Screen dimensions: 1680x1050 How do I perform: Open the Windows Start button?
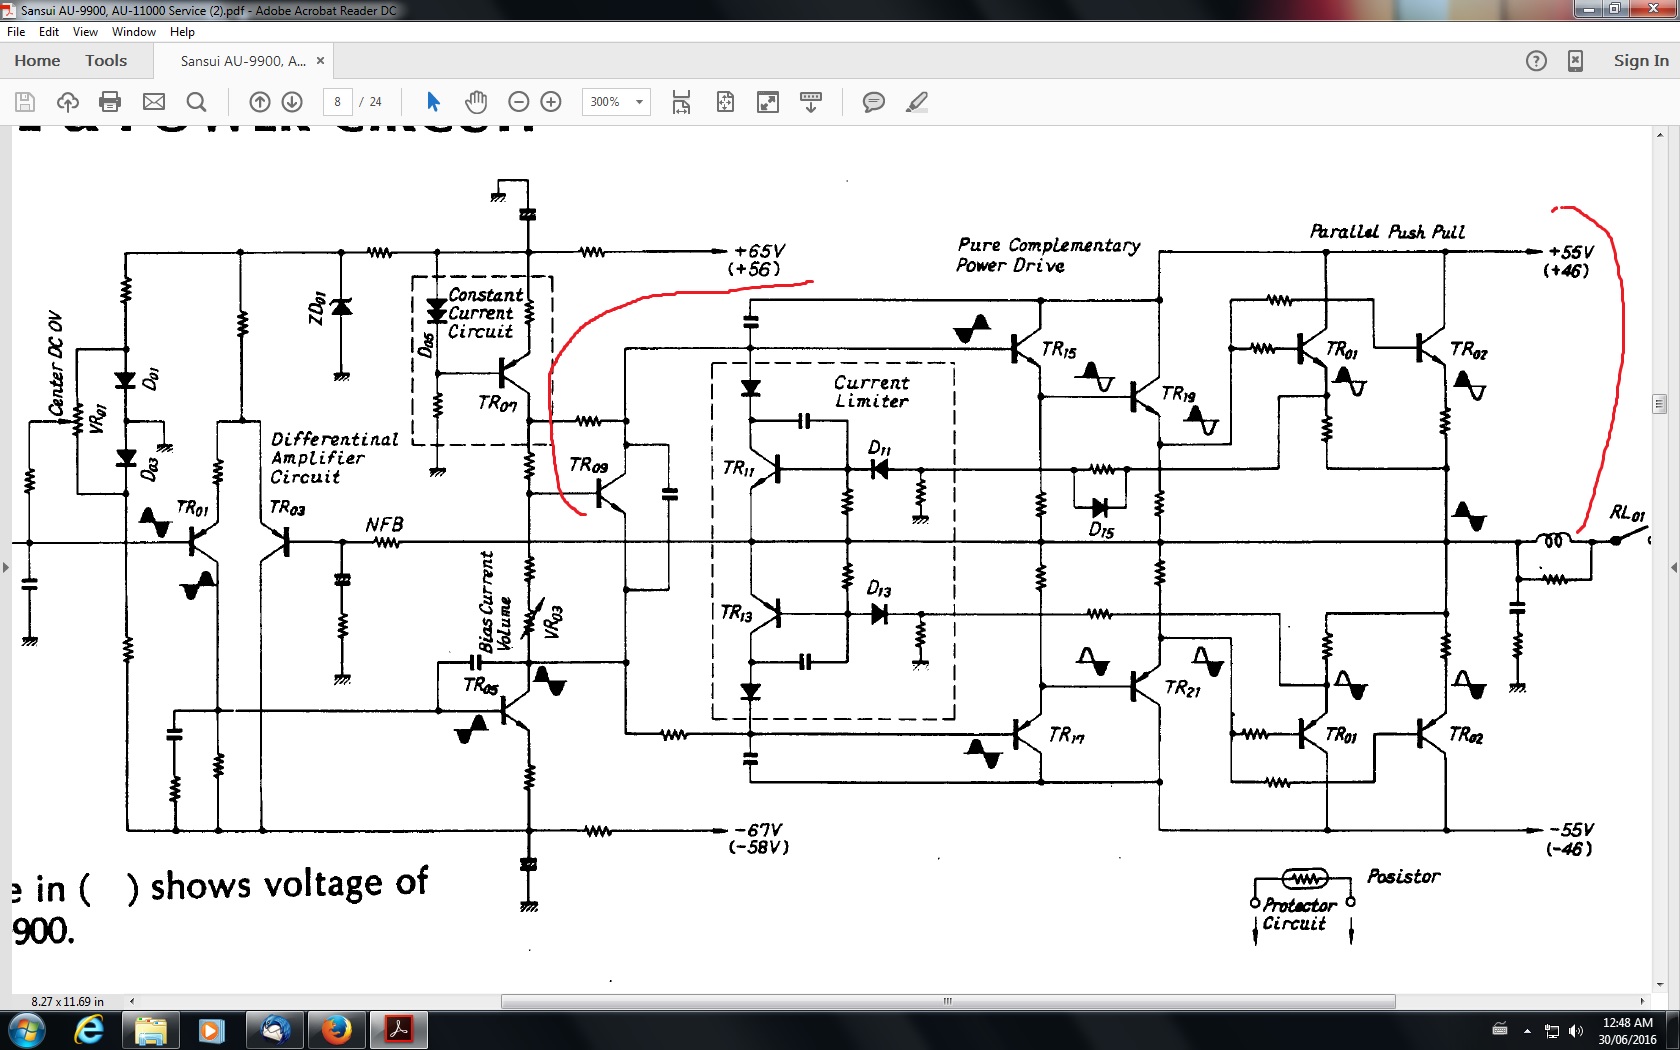pos(27,1030)
